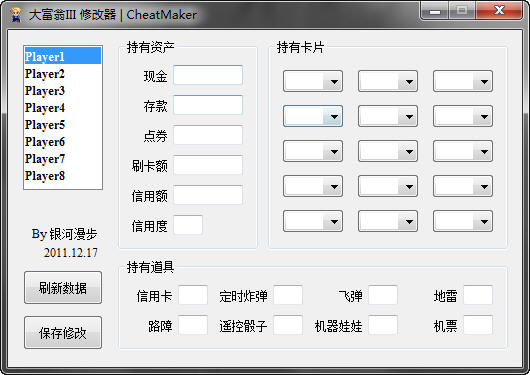Click the 保存修改 save changes button
530x375 pixels.
tap(63, 332)
